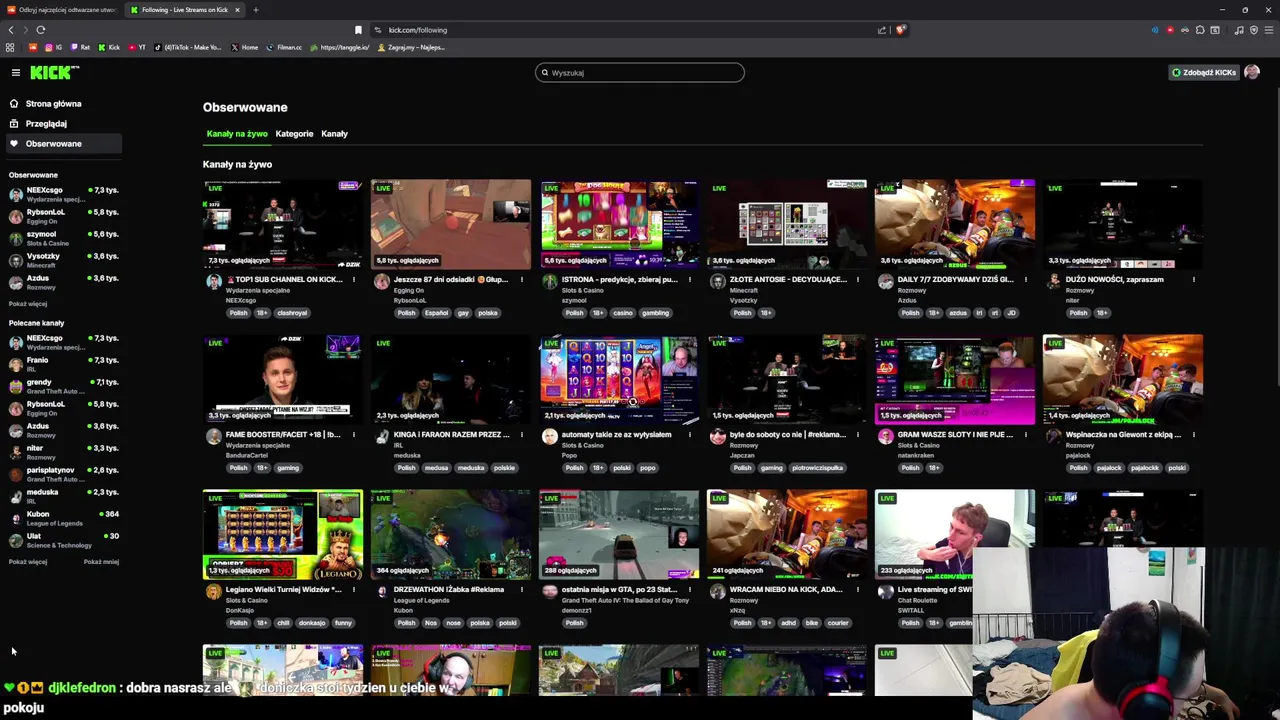This screenshot has width=1280, height=720.
Task: Open the hamburger sidebar menu beside the Kick logo
Action: tap(16, 72)
